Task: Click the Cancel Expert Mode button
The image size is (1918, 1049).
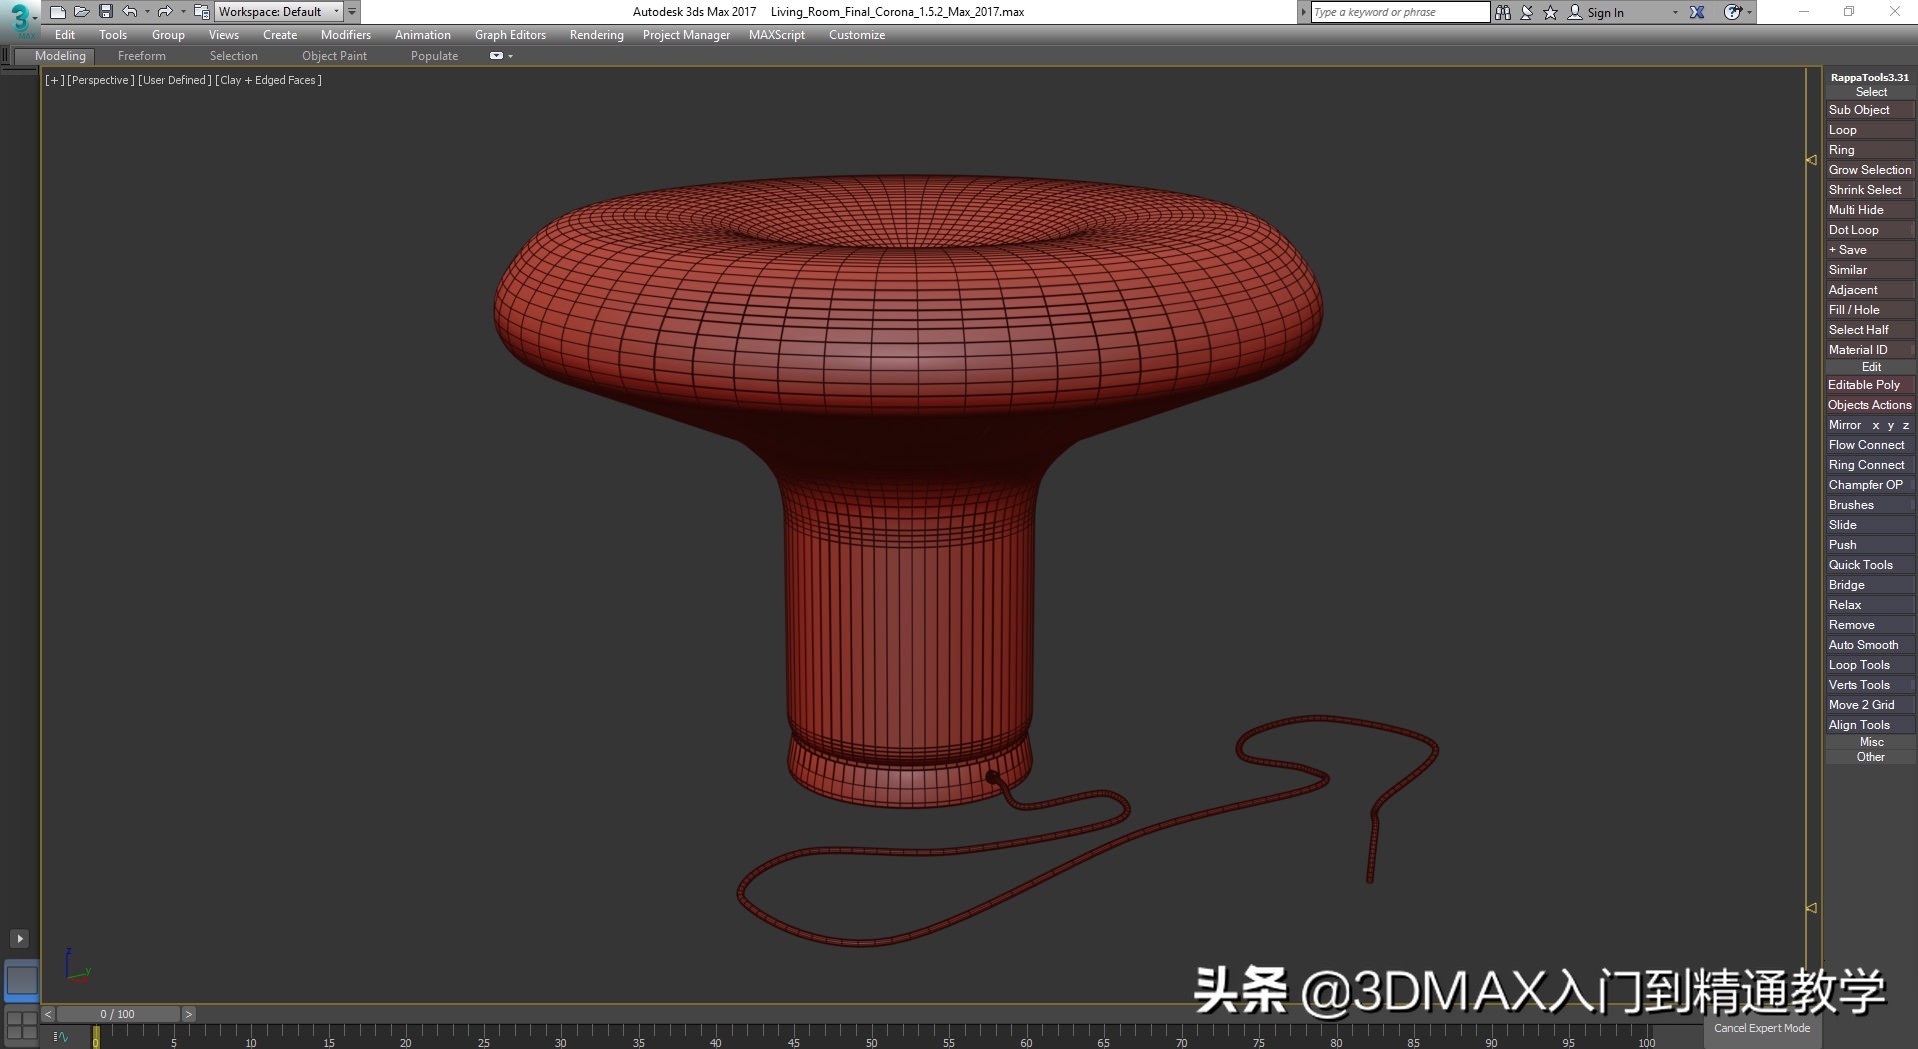Action: (1761, 1028)
